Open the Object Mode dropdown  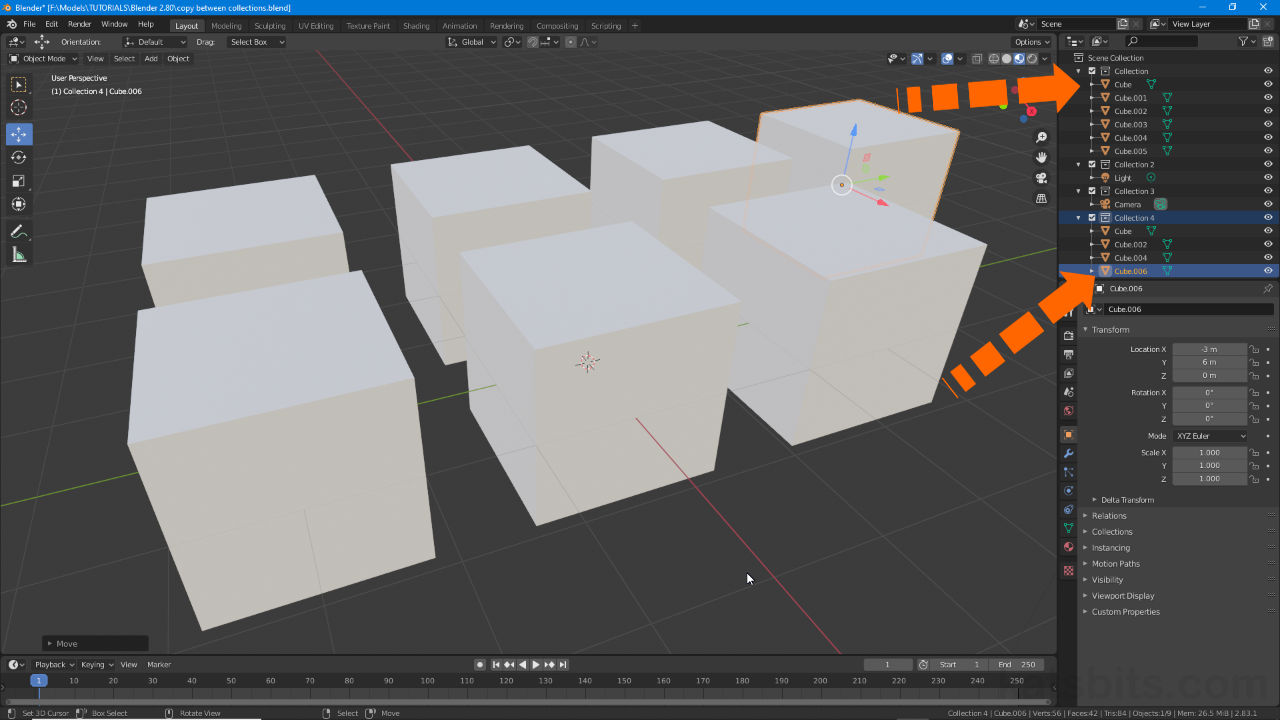tap(44, 59)
